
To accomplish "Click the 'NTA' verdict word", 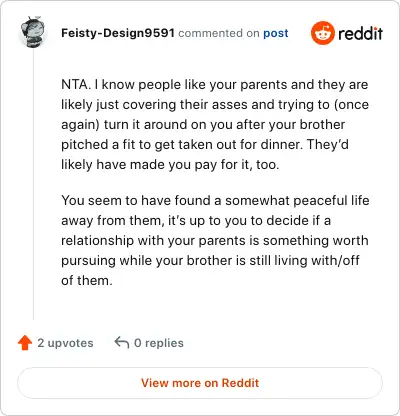I will [x=75, y=84].
